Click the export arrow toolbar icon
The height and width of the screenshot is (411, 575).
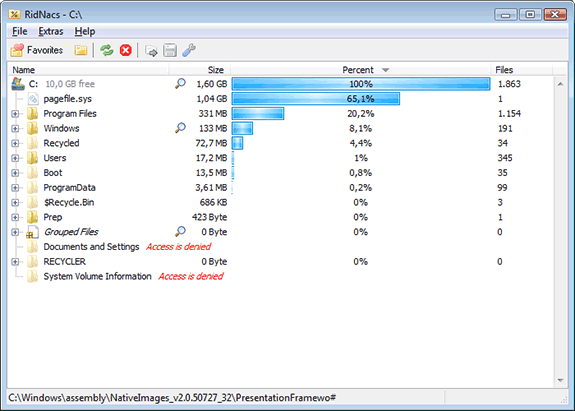click(151, 51)
